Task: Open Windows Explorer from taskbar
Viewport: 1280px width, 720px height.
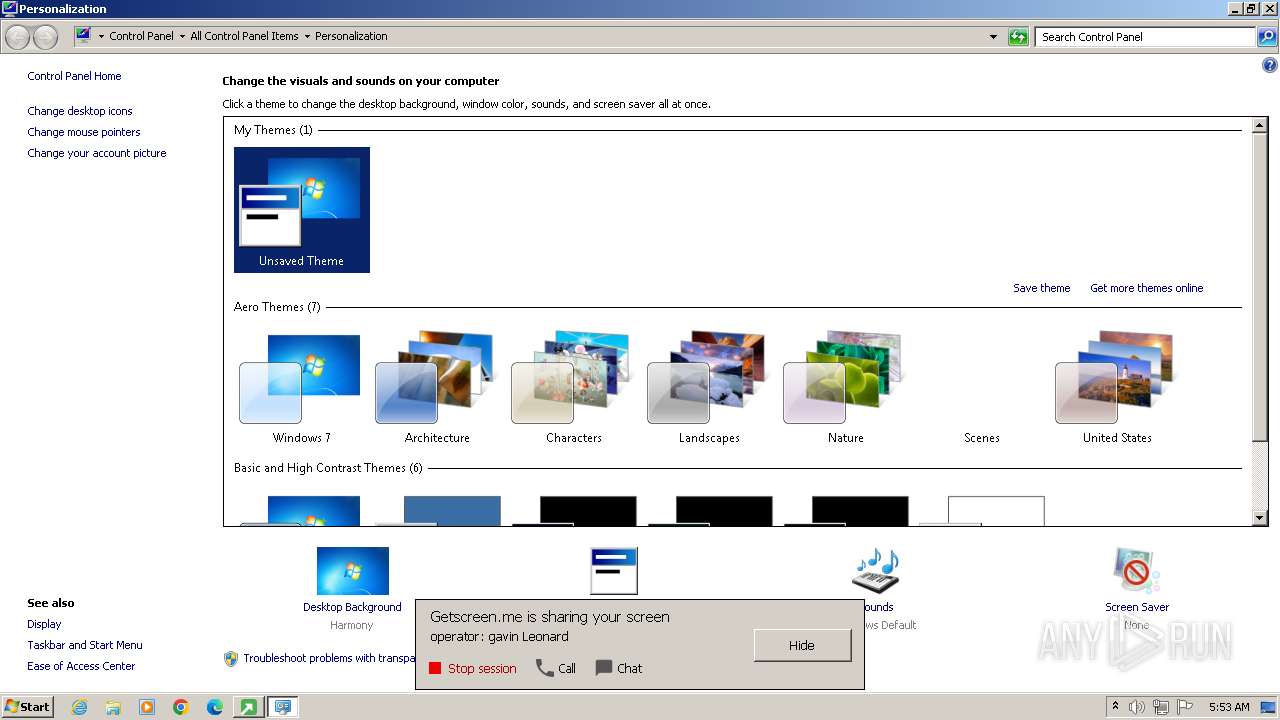Action: pos(113,707)
